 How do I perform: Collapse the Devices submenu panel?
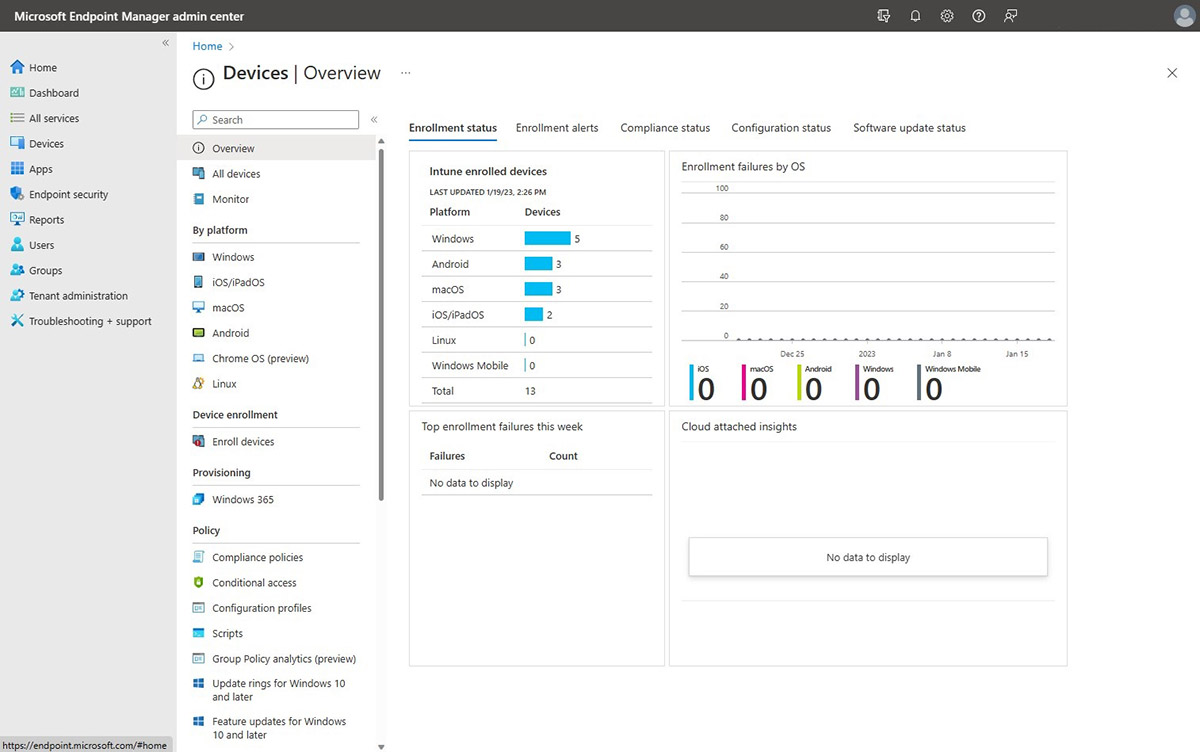point(374,120)
